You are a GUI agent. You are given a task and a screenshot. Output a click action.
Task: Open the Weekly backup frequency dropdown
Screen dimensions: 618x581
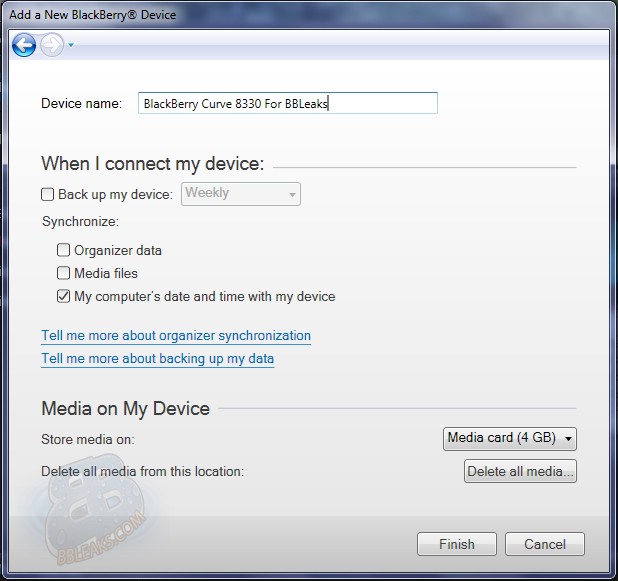[241, 194]
